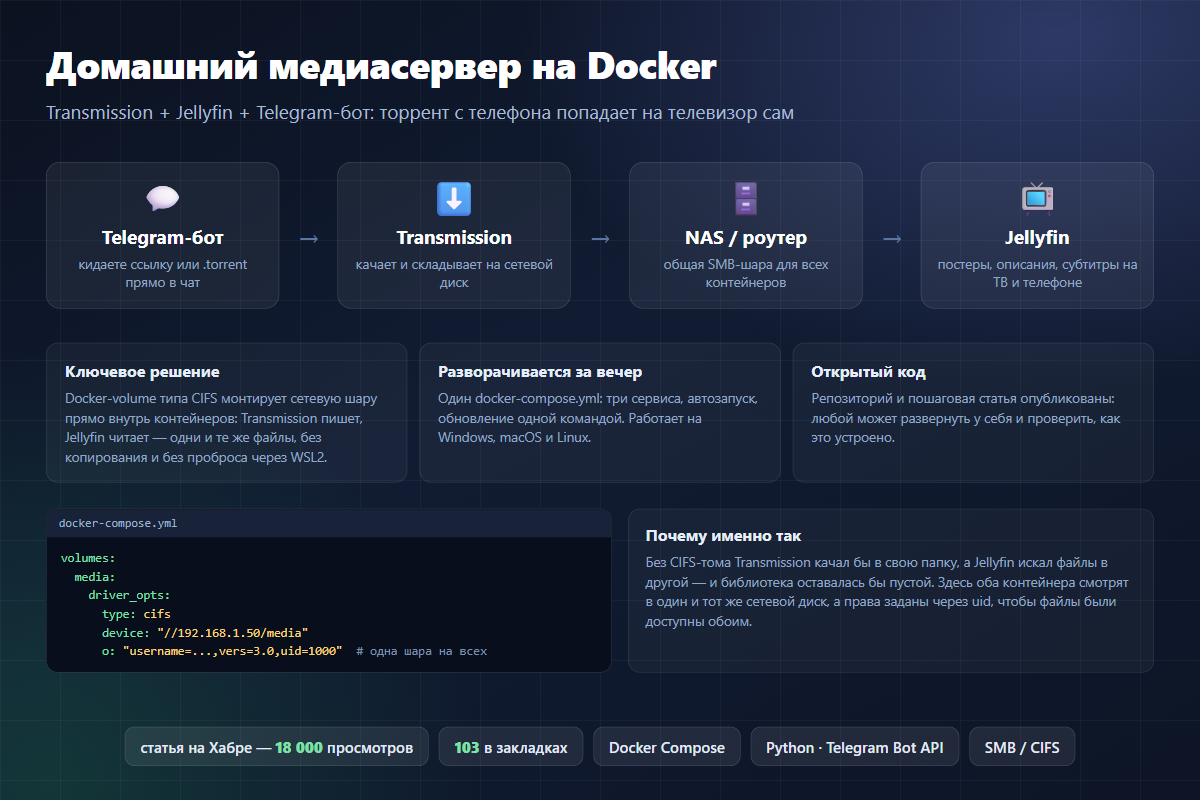Click text качает и складывает на сетевой диск
Image resolution: width=1200 pixels, height=800 pixels.
click(x=454, y=273)
